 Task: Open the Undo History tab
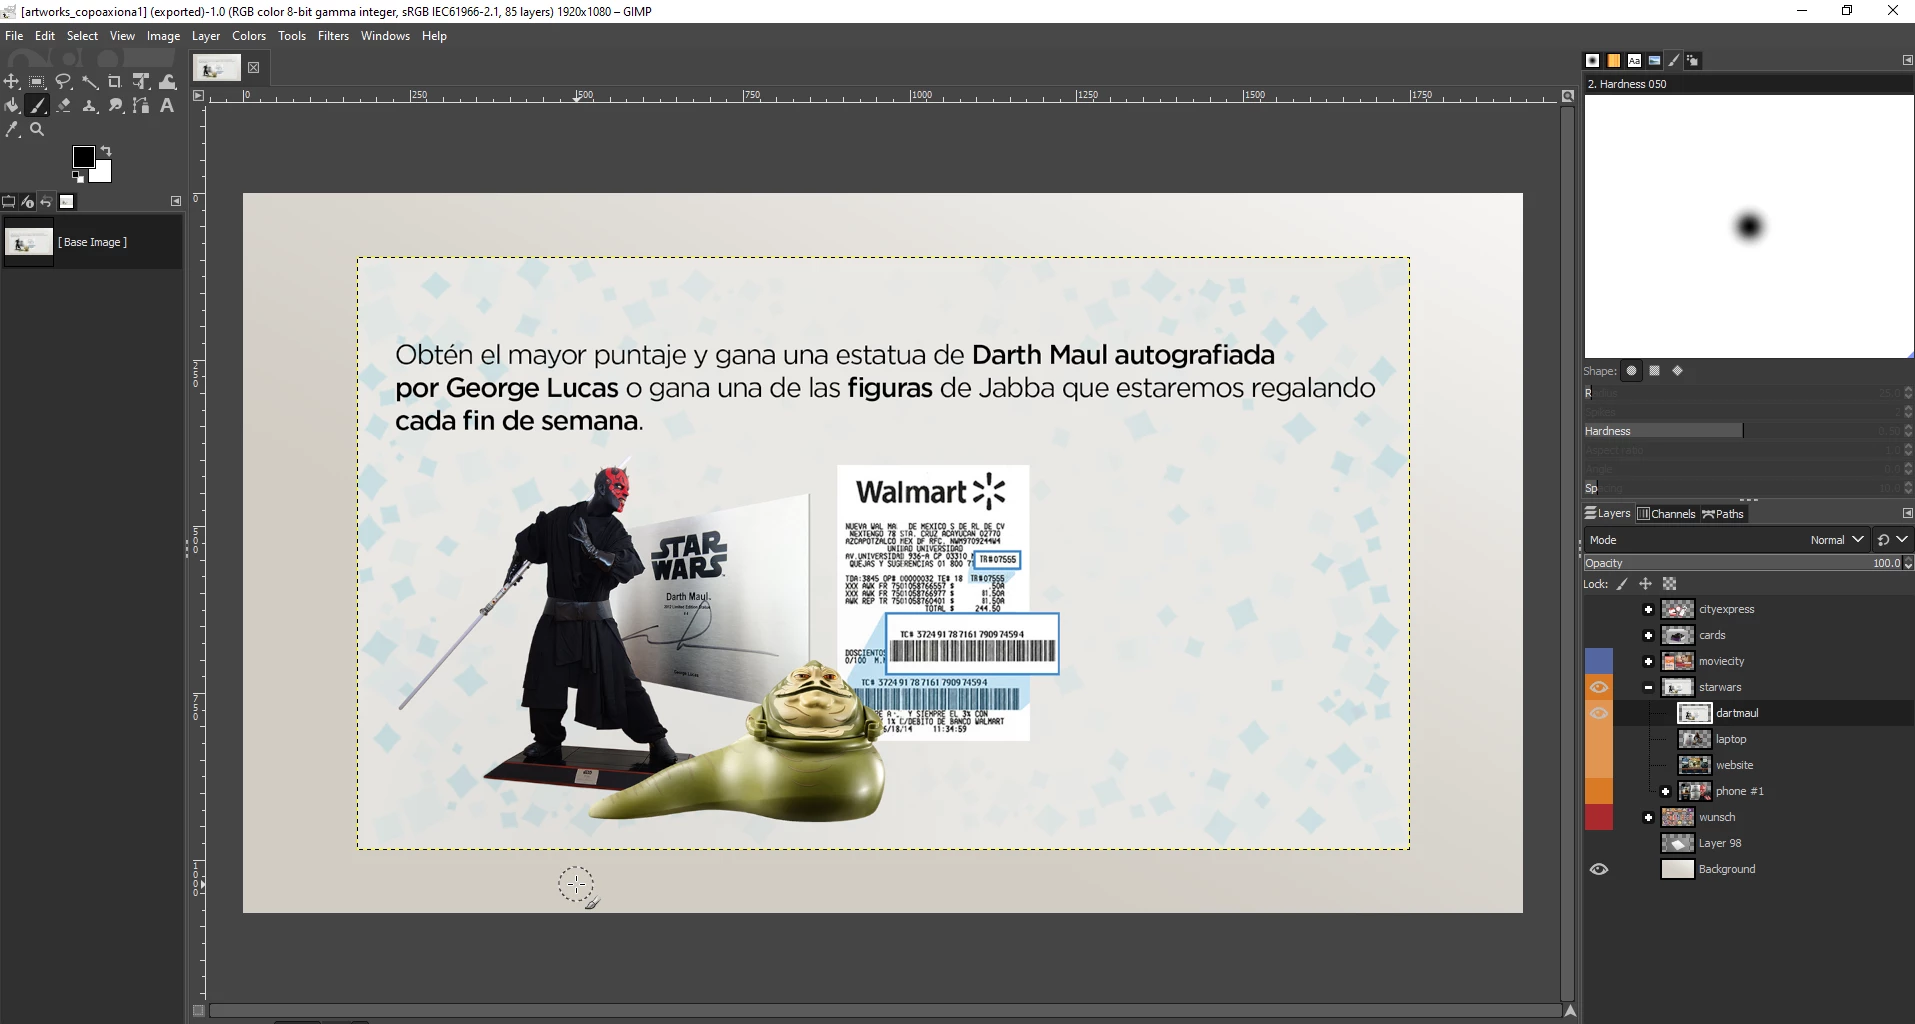[47, 202]
